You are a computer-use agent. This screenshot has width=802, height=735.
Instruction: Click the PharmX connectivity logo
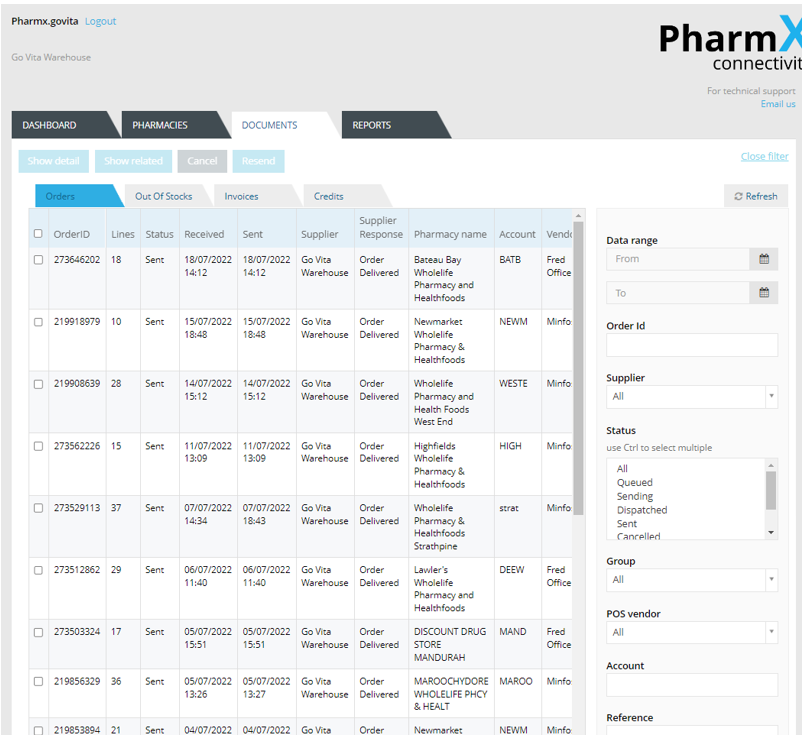tap(730, 46)
